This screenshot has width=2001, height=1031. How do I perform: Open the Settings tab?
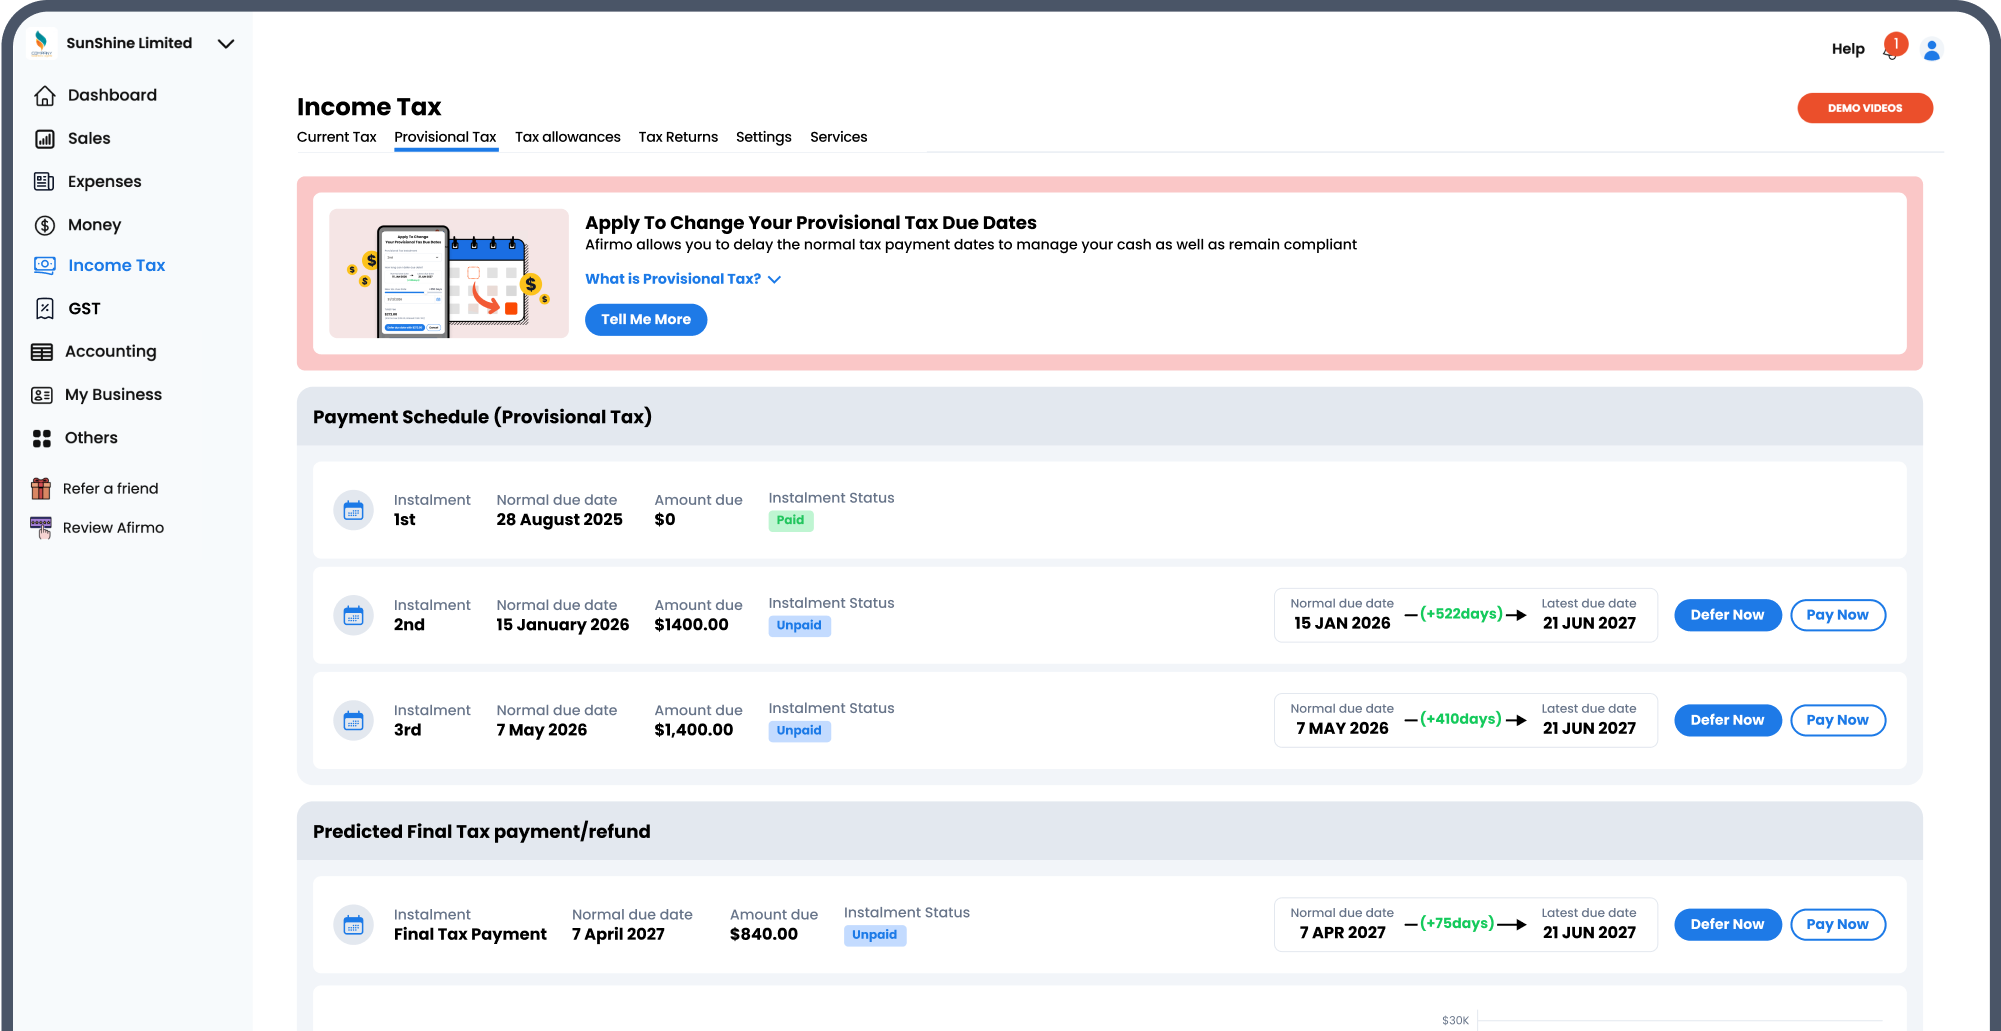point(764,137)
